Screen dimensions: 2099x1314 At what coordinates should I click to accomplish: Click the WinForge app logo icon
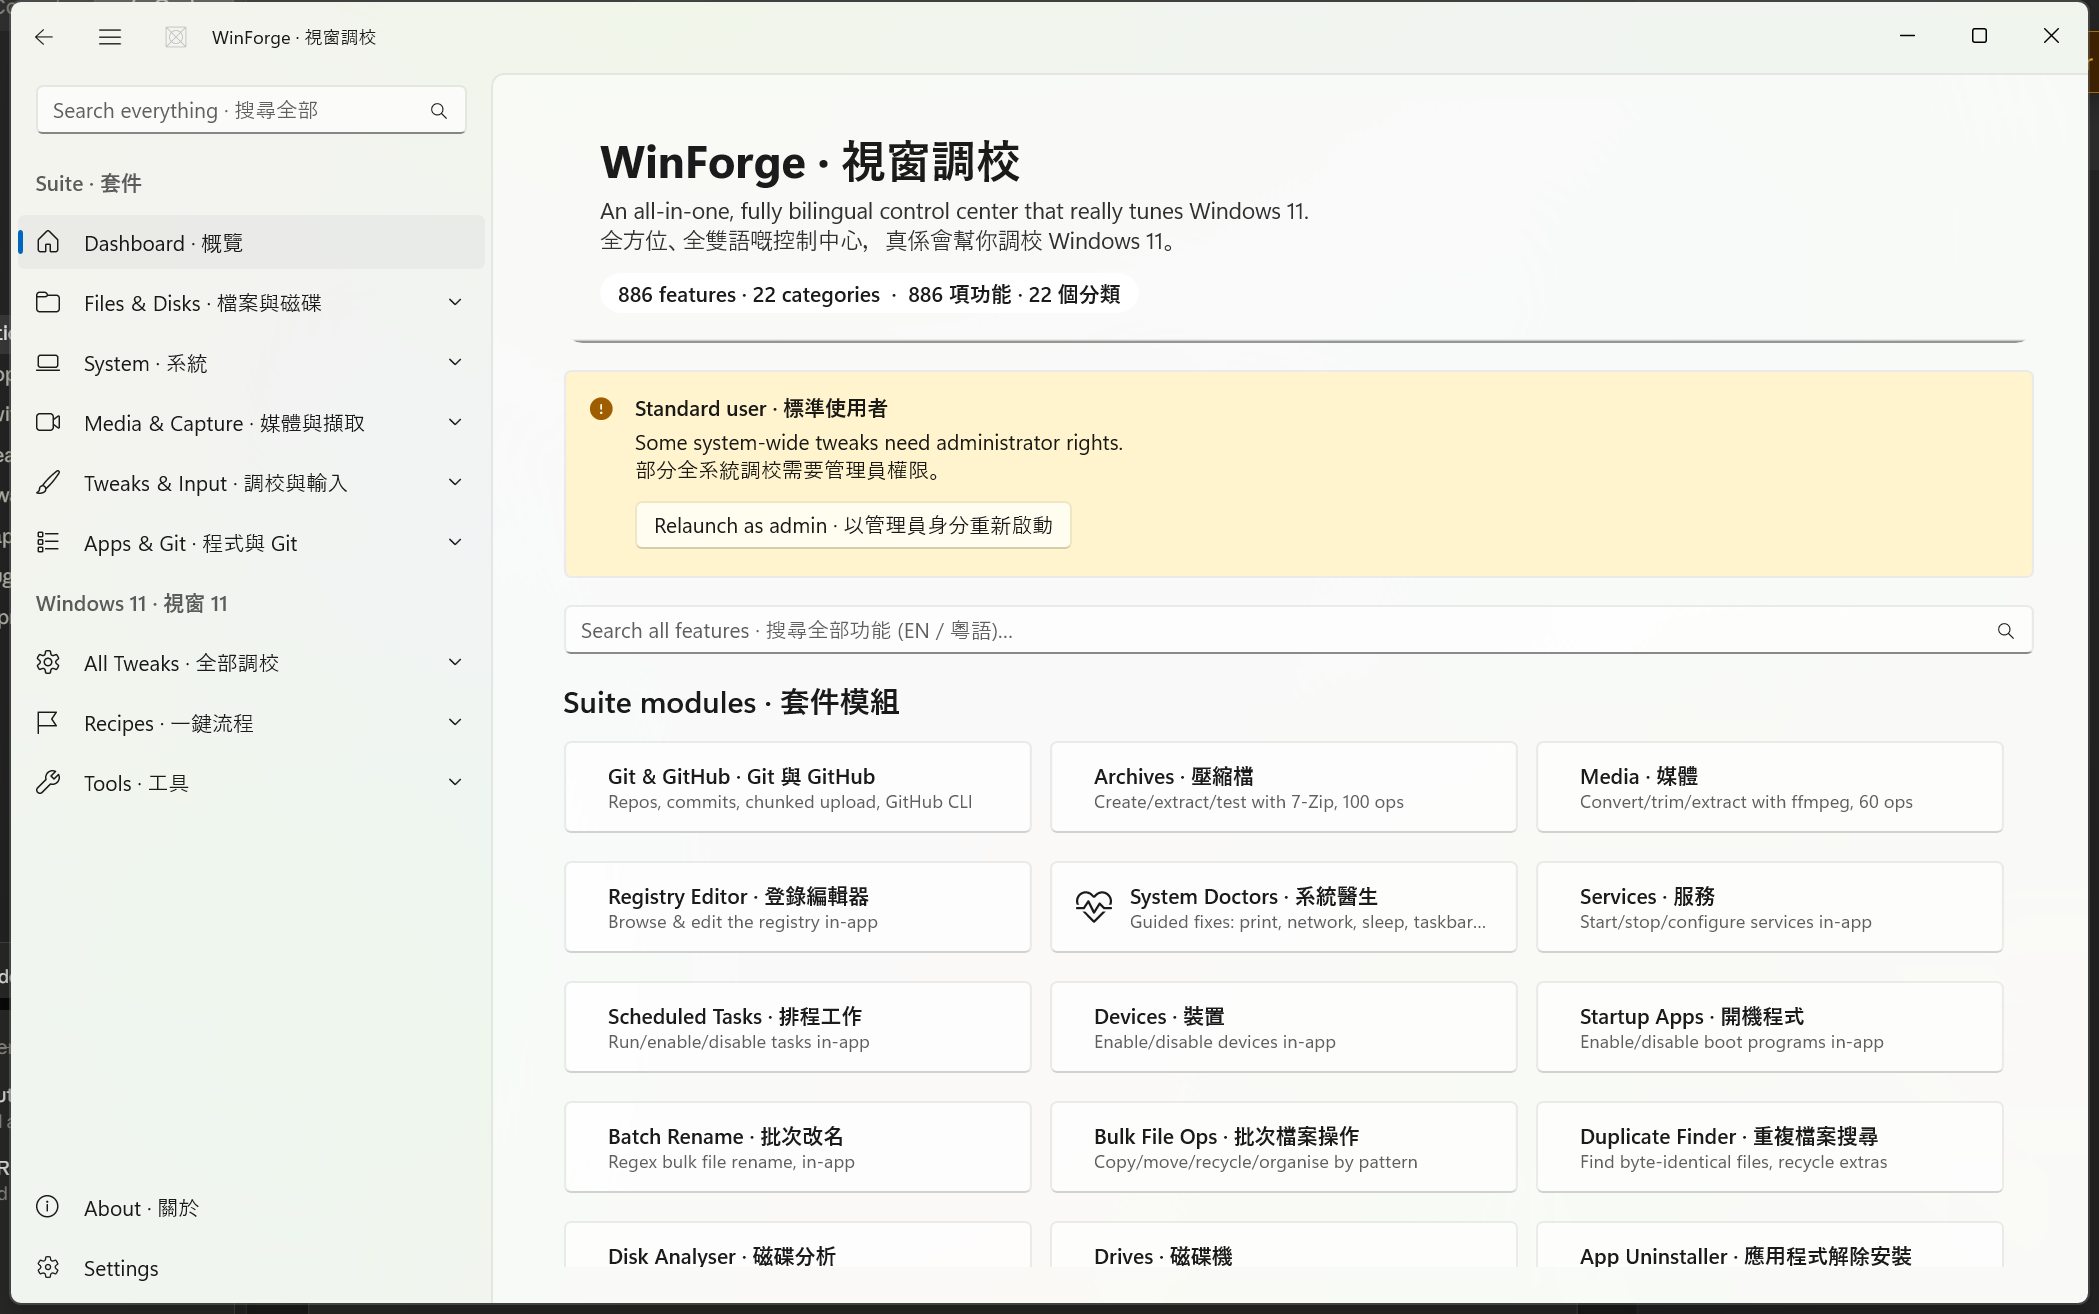point(176,37)
